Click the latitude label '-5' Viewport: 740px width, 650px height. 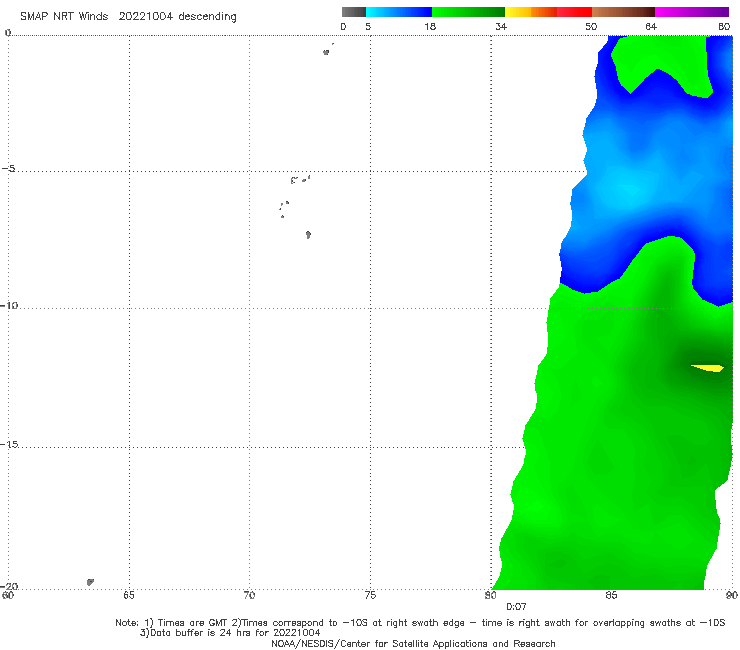coord(9,169)
